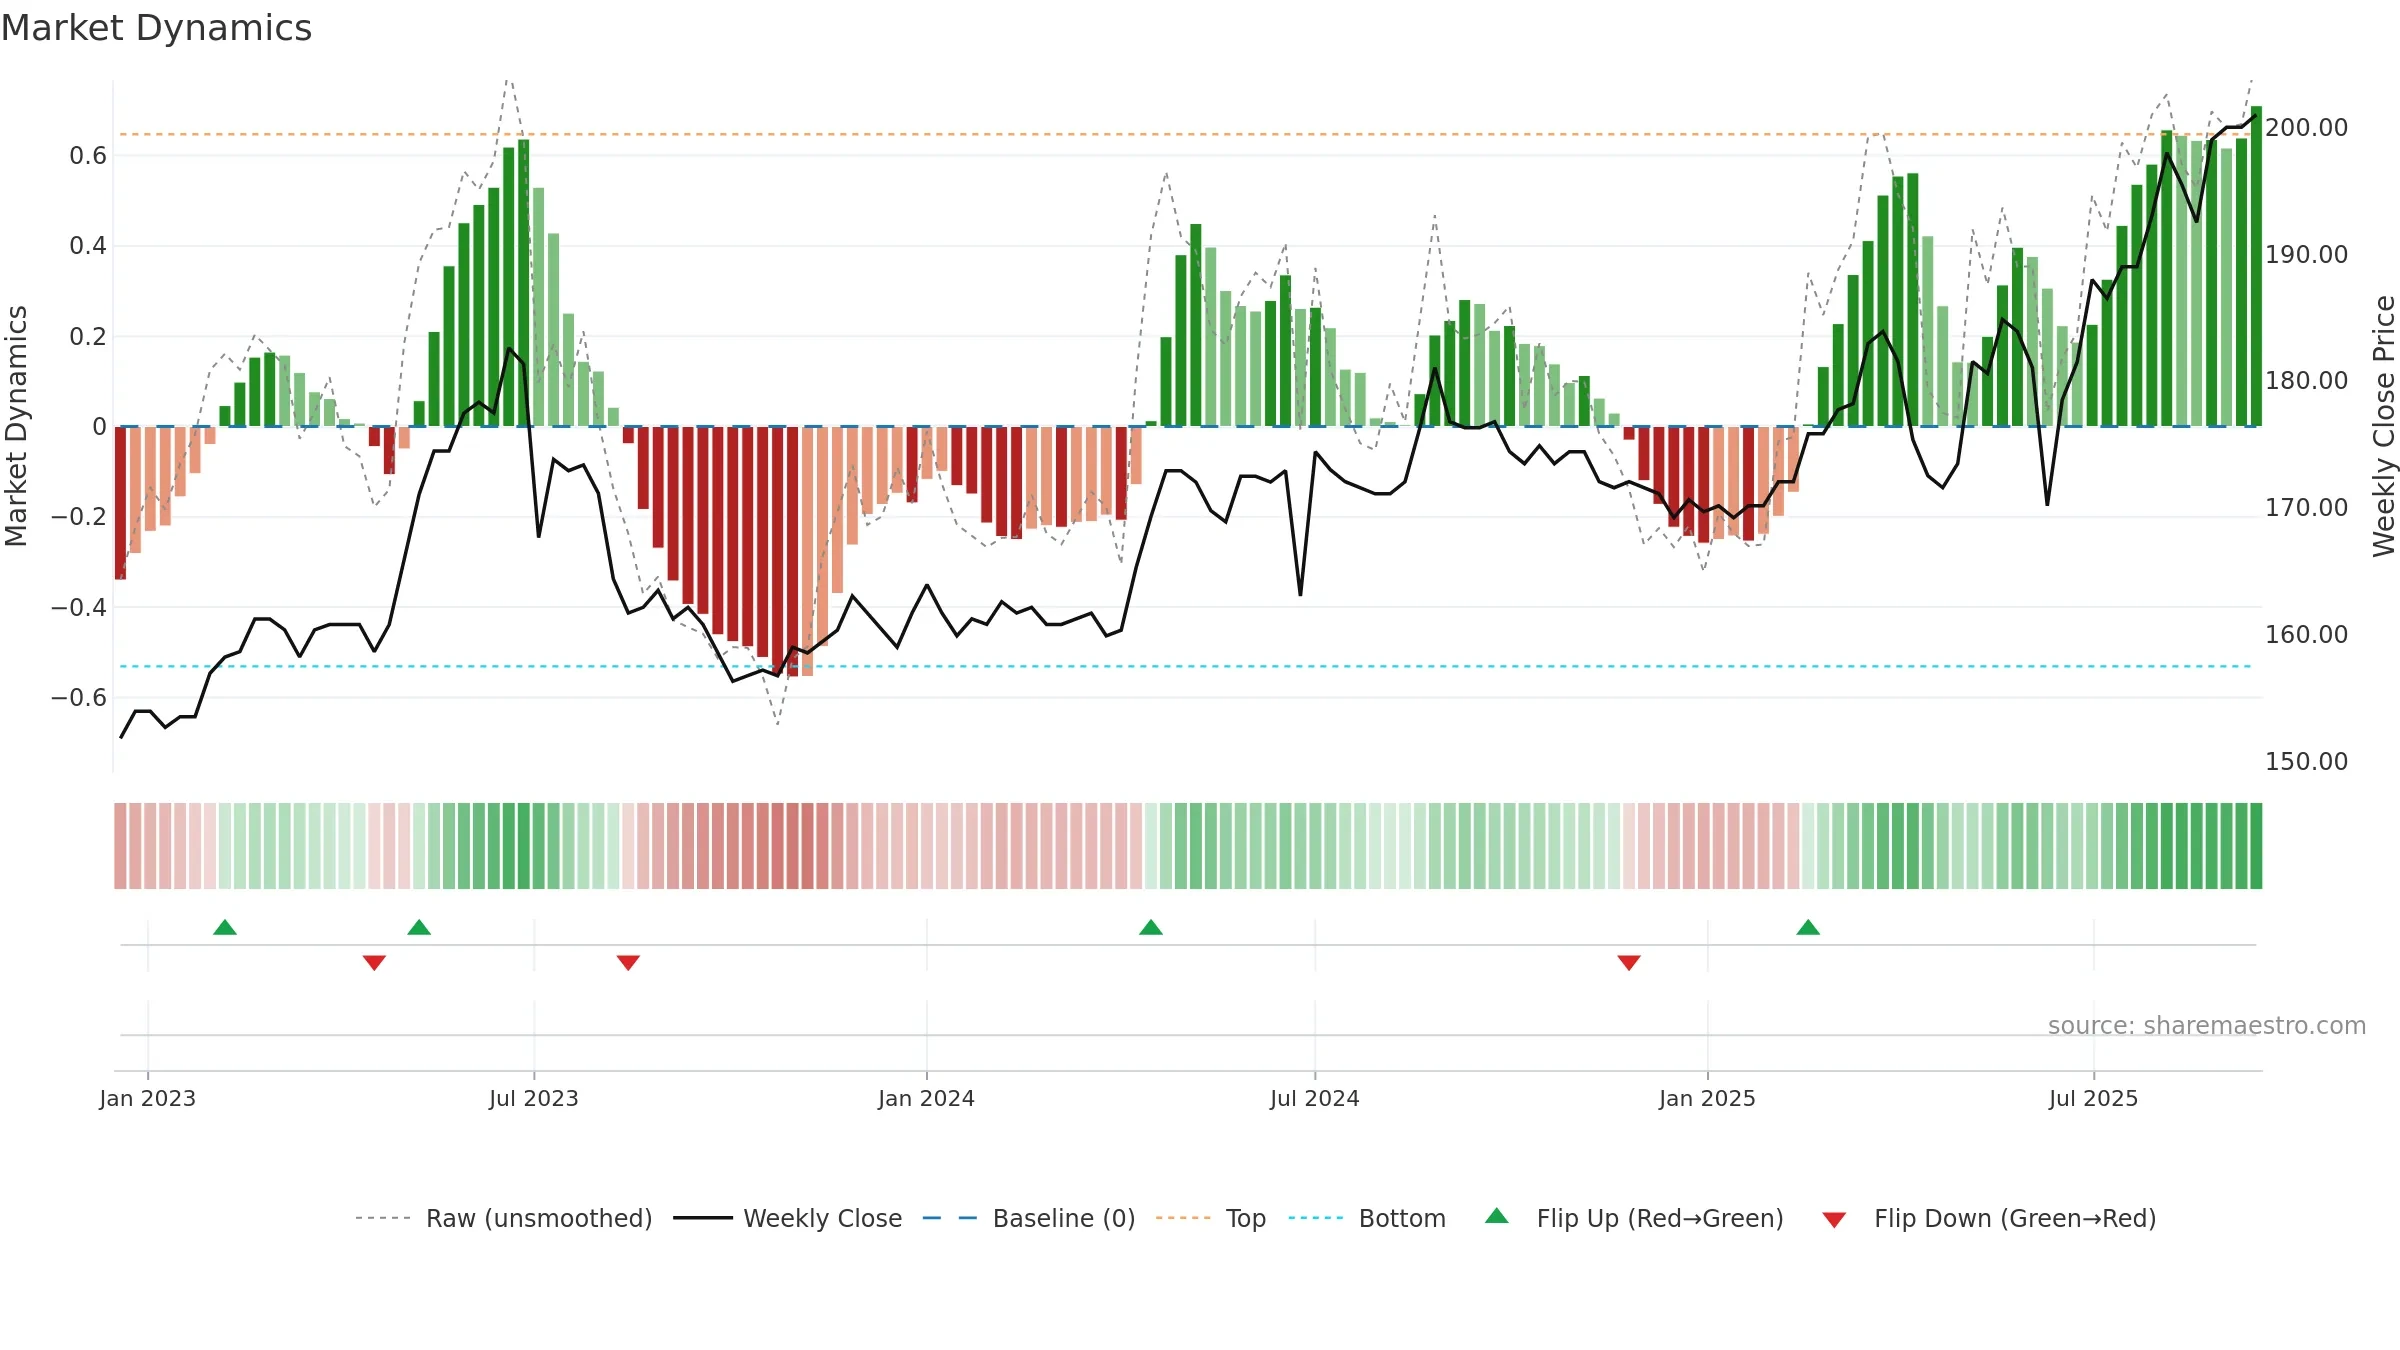The image size is (2400, 1350).
Task: Click the 160.00 price axis label
Action: [2307, 635]
